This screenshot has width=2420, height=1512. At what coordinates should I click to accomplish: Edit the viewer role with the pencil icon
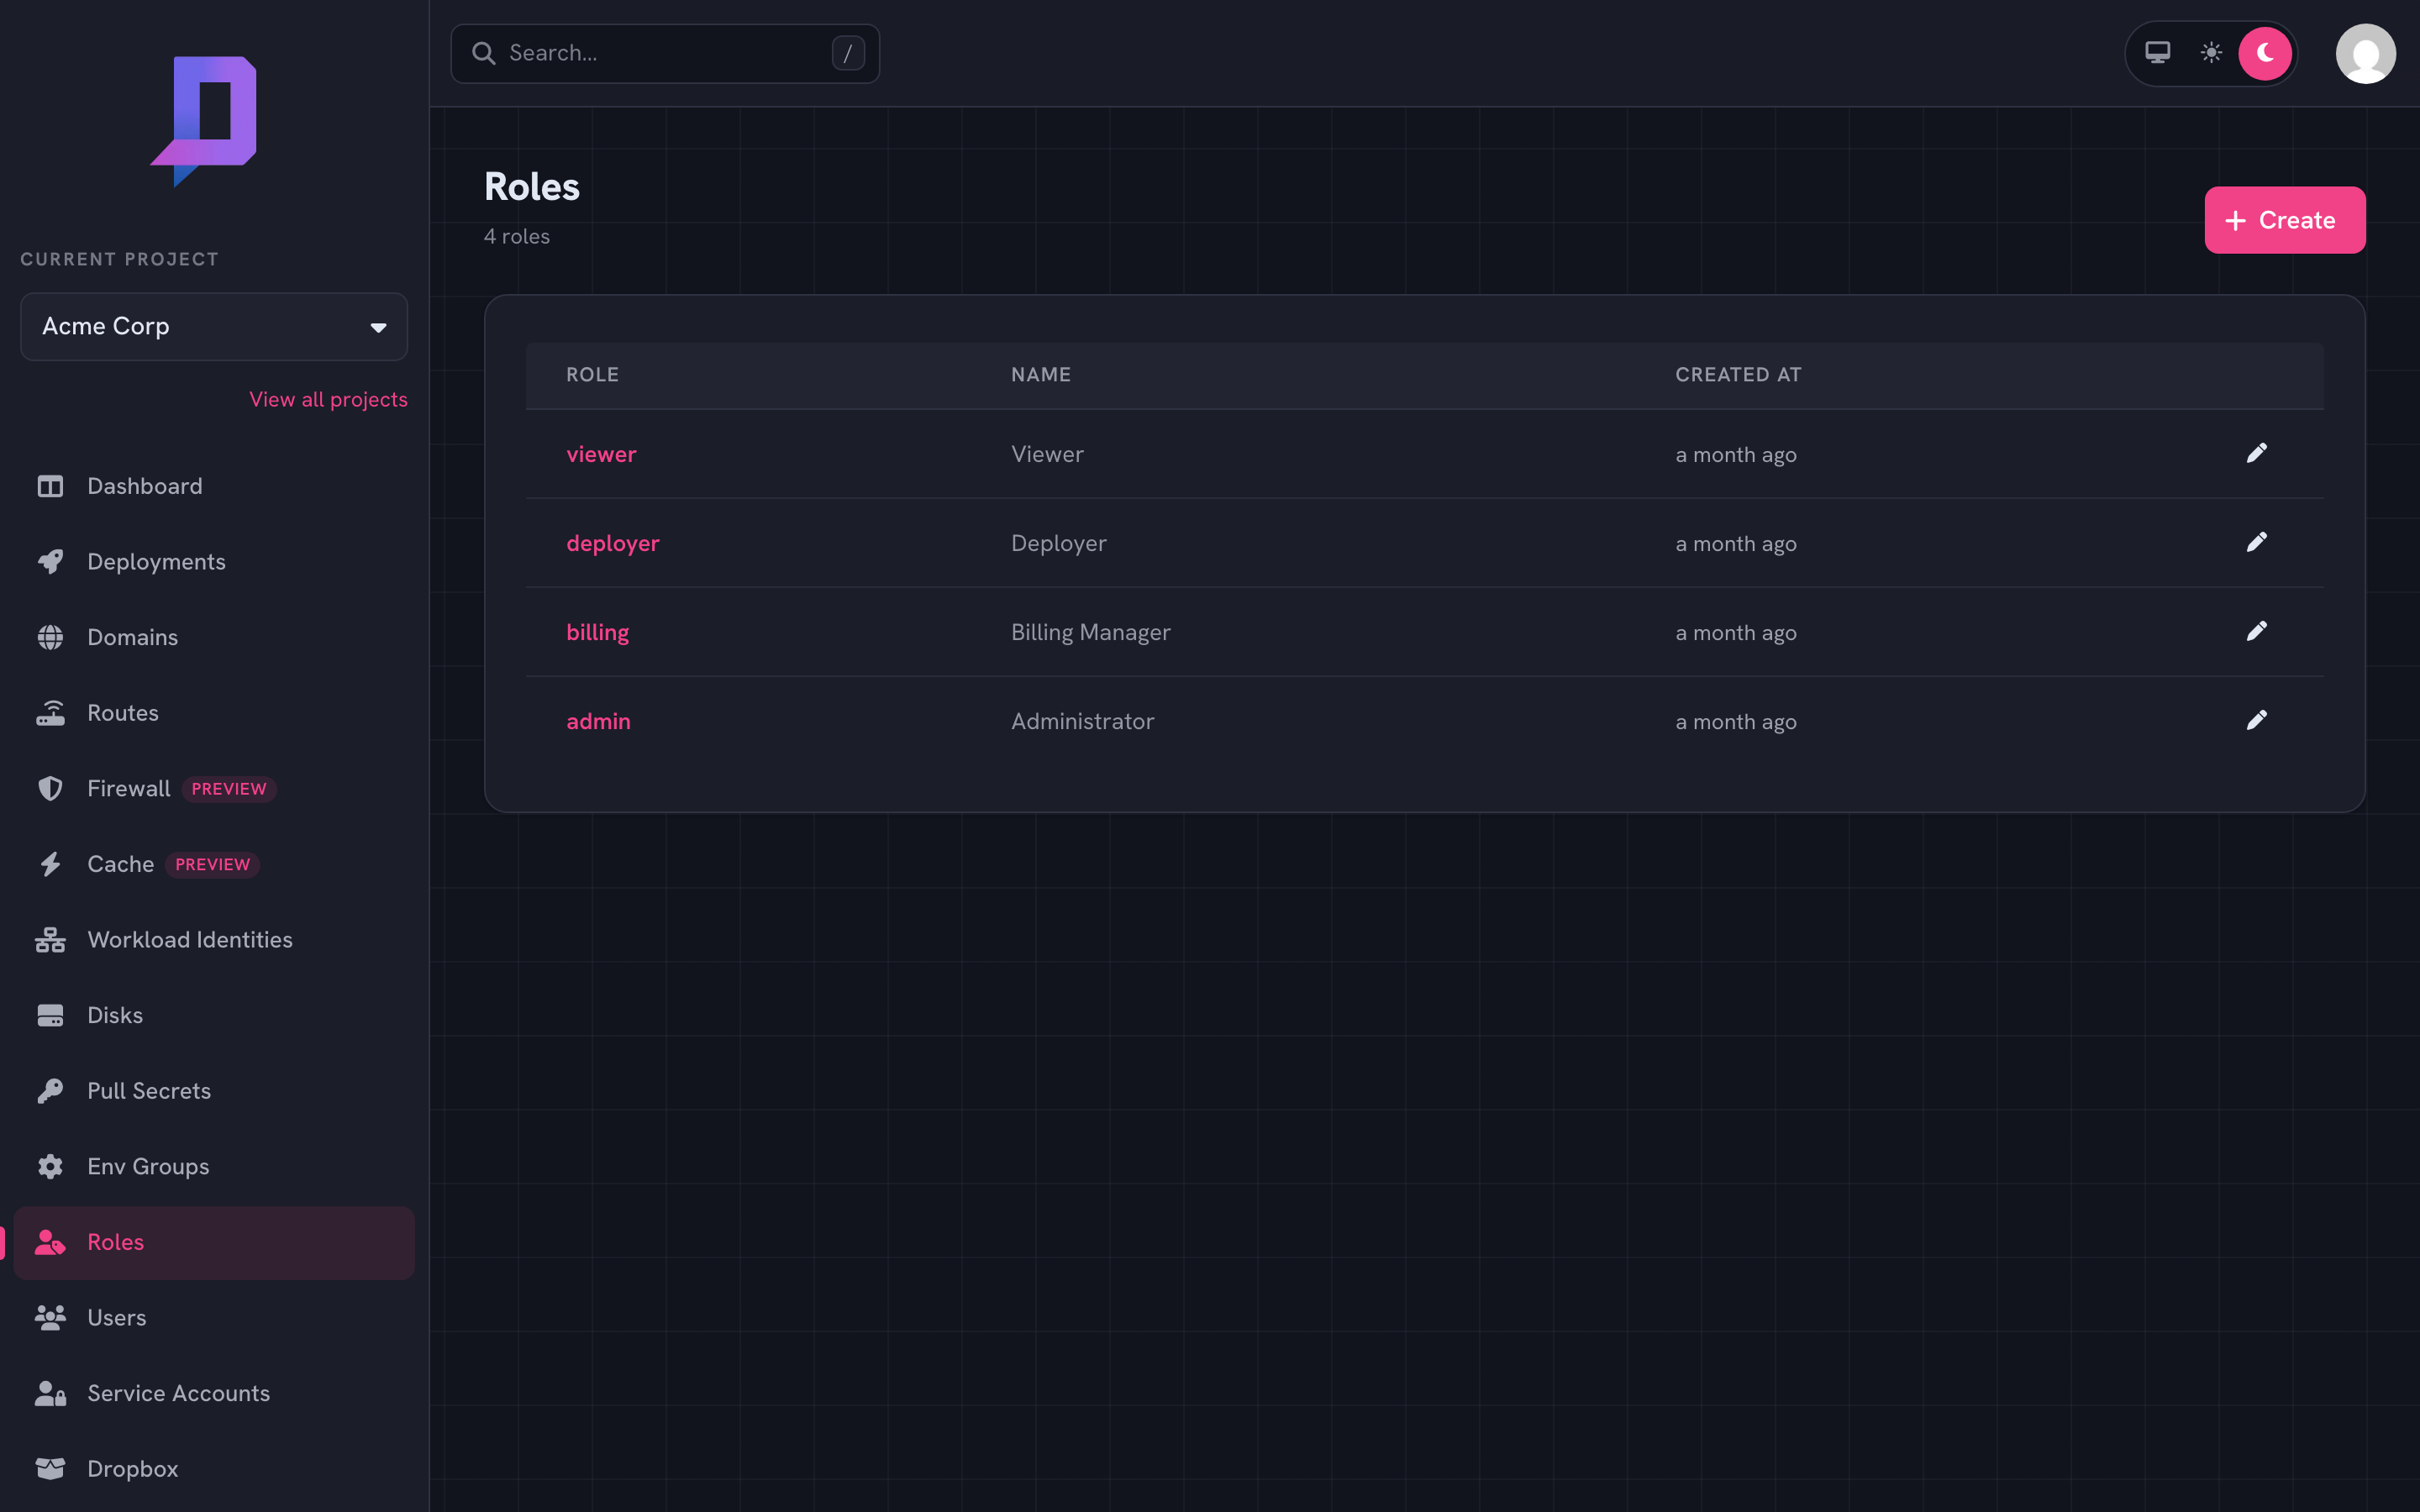click(x=2256, y=454)
